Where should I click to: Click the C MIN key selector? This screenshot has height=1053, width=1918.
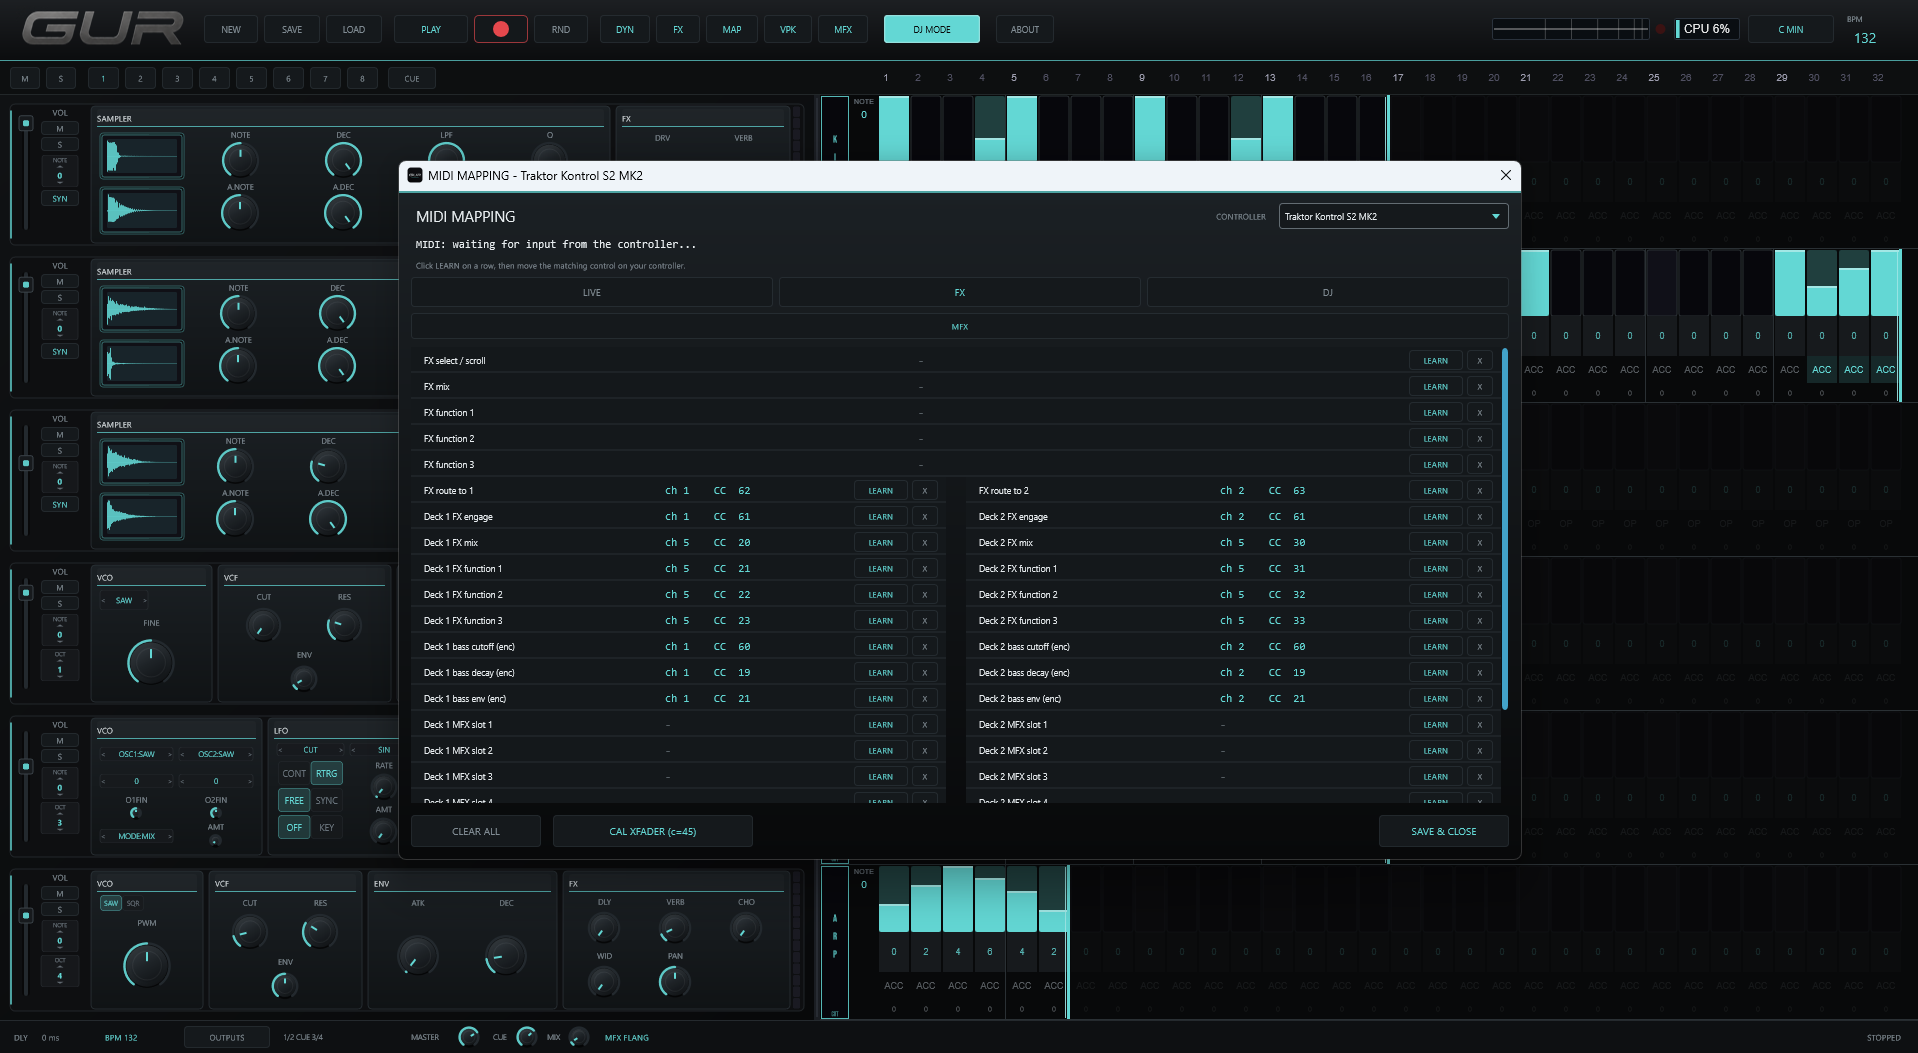(1790, 30)
